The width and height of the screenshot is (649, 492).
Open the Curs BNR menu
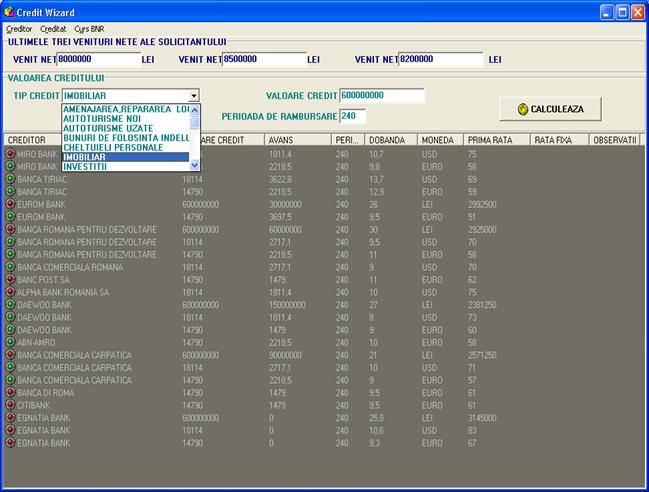[89, 29]
